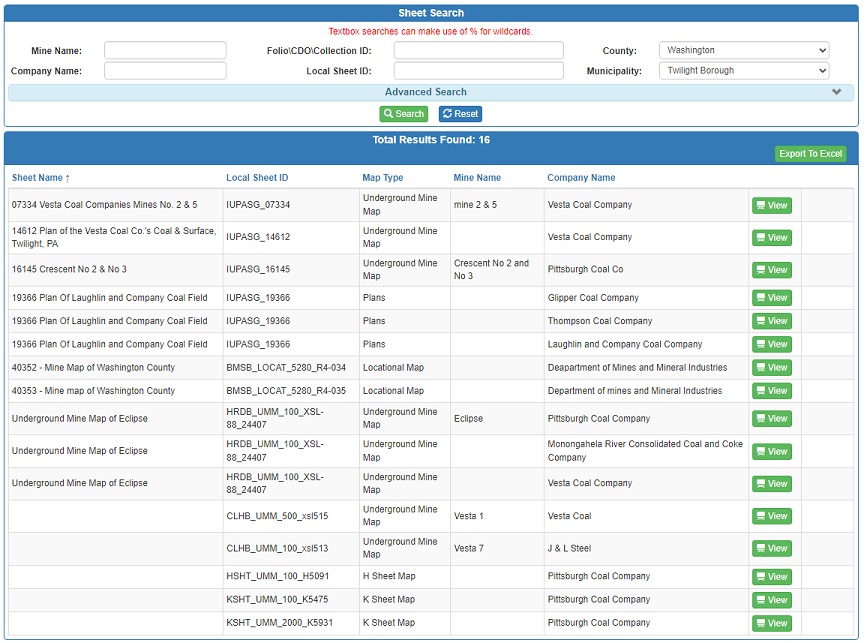Click the green Search button
The height and width of the screenshot is (643, 867).
click(x=404, y=114)
